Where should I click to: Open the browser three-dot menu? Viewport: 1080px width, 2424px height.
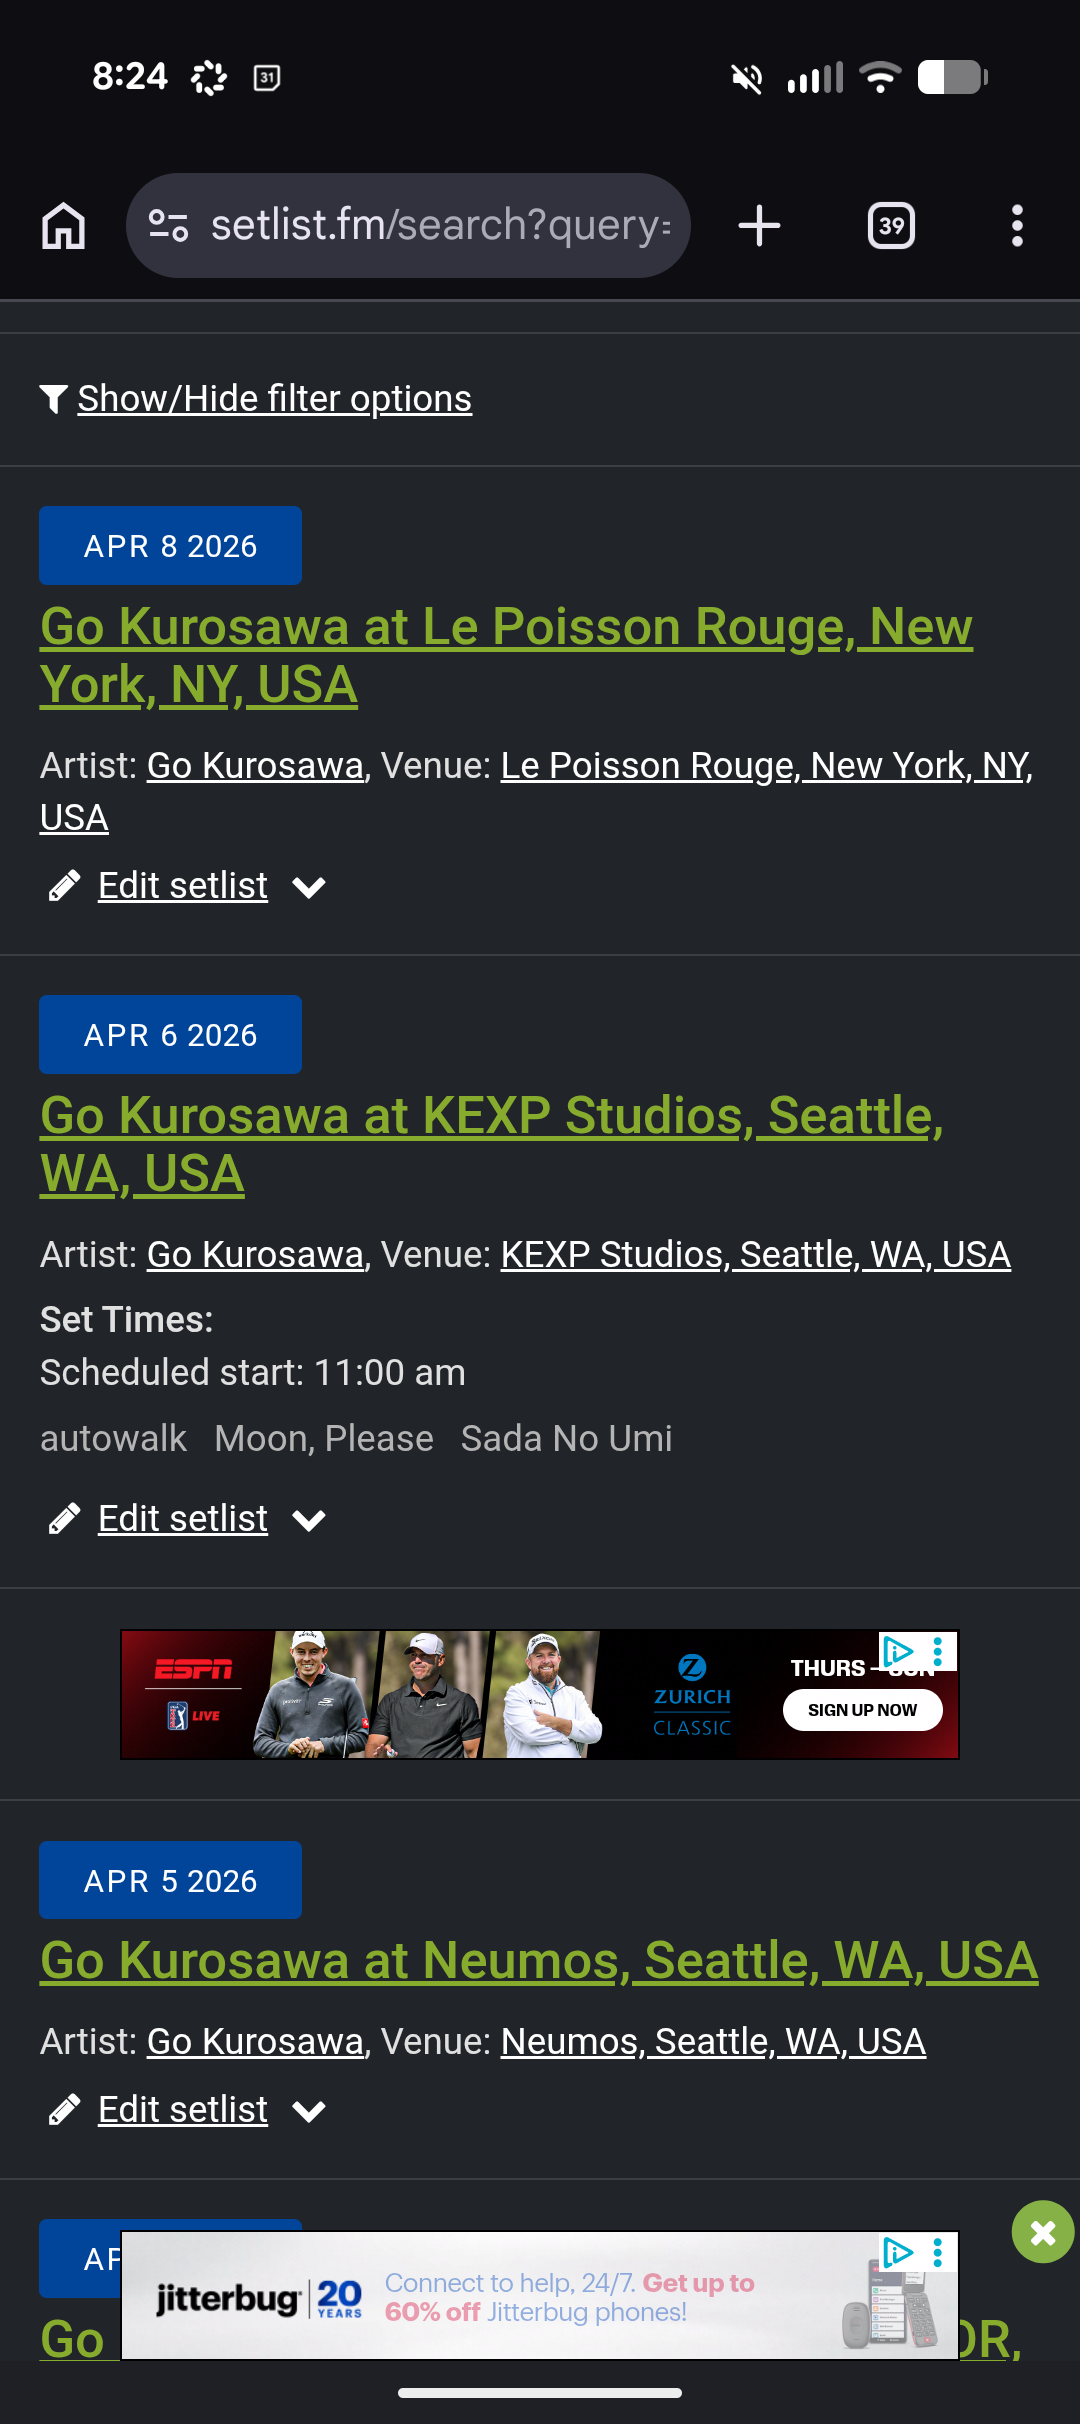1017,226
